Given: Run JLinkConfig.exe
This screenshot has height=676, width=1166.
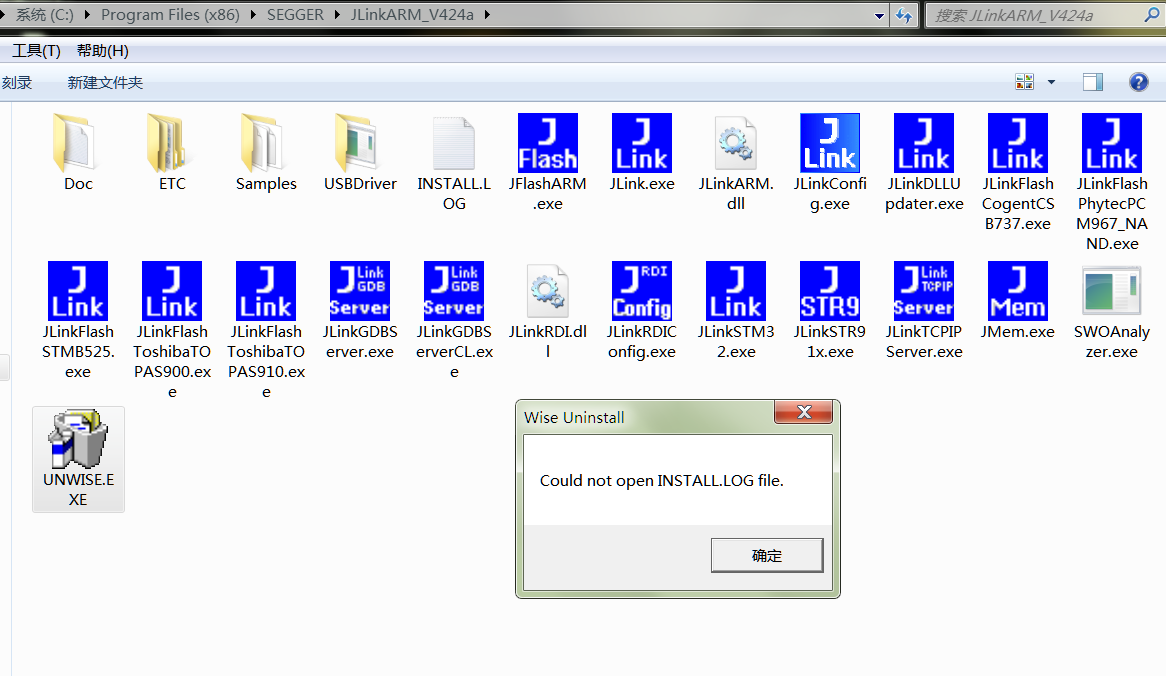Looking at the screenshot, I should (829, 143).
